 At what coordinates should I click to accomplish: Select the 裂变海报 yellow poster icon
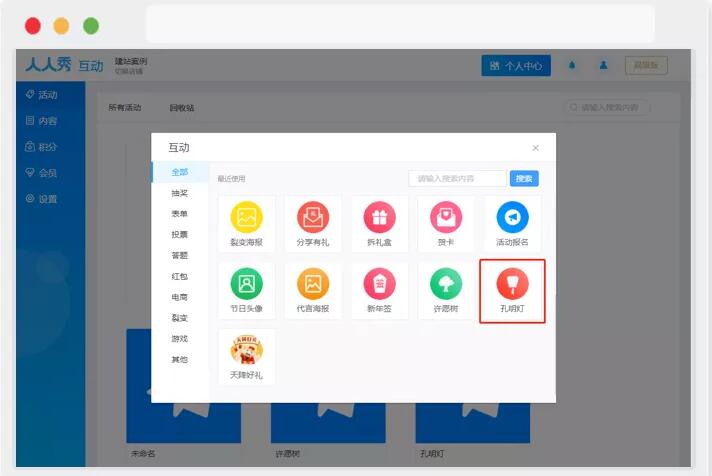(x=247, y=217)
